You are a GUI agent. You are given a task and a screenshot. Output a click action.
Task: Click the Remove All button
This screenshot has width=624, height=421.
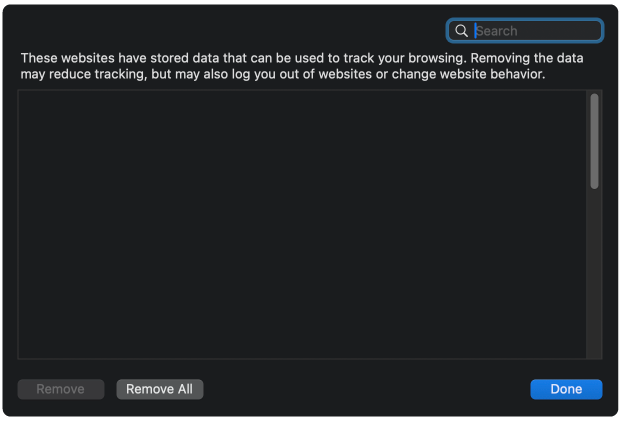[160, 389]
